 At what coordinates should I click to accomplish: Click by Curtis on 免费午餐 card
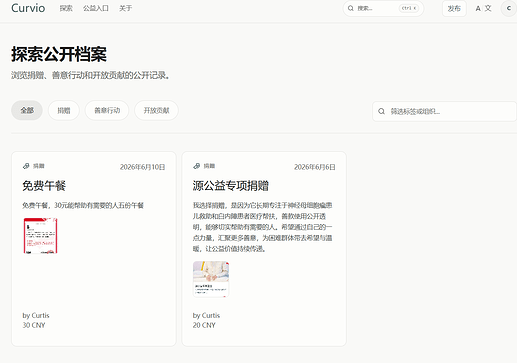pyautogui.click(x=36, y=315)
